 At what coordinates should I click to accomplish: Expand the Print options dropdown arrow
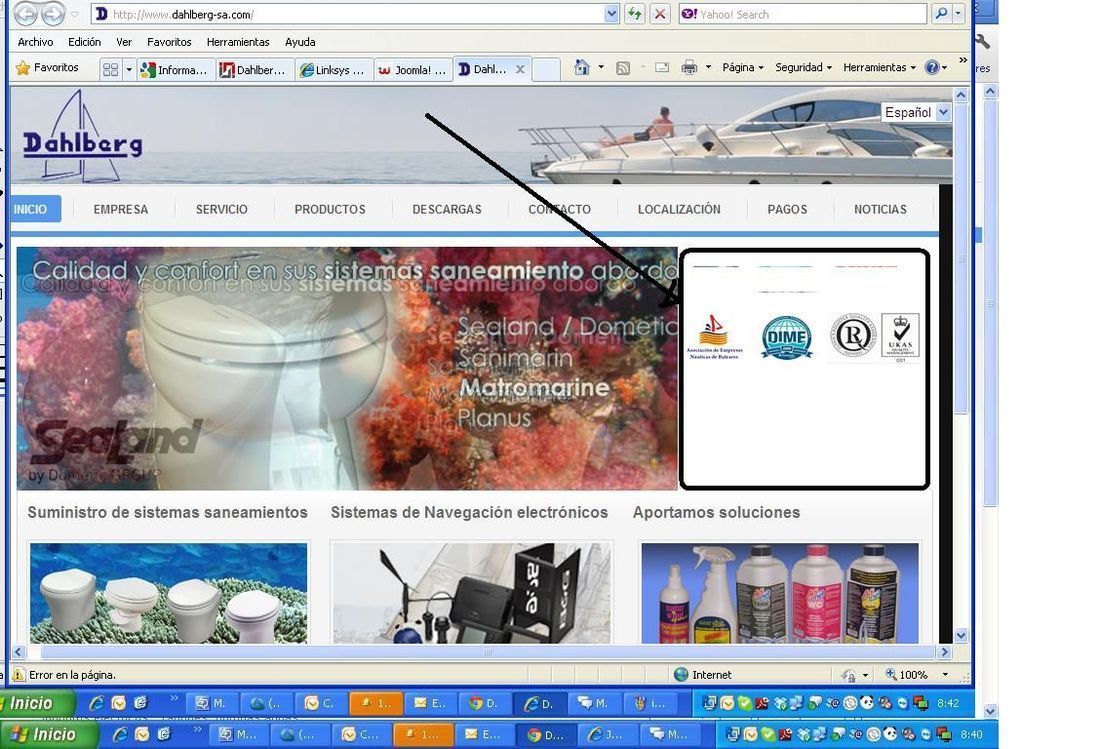[x=708, y=67]
